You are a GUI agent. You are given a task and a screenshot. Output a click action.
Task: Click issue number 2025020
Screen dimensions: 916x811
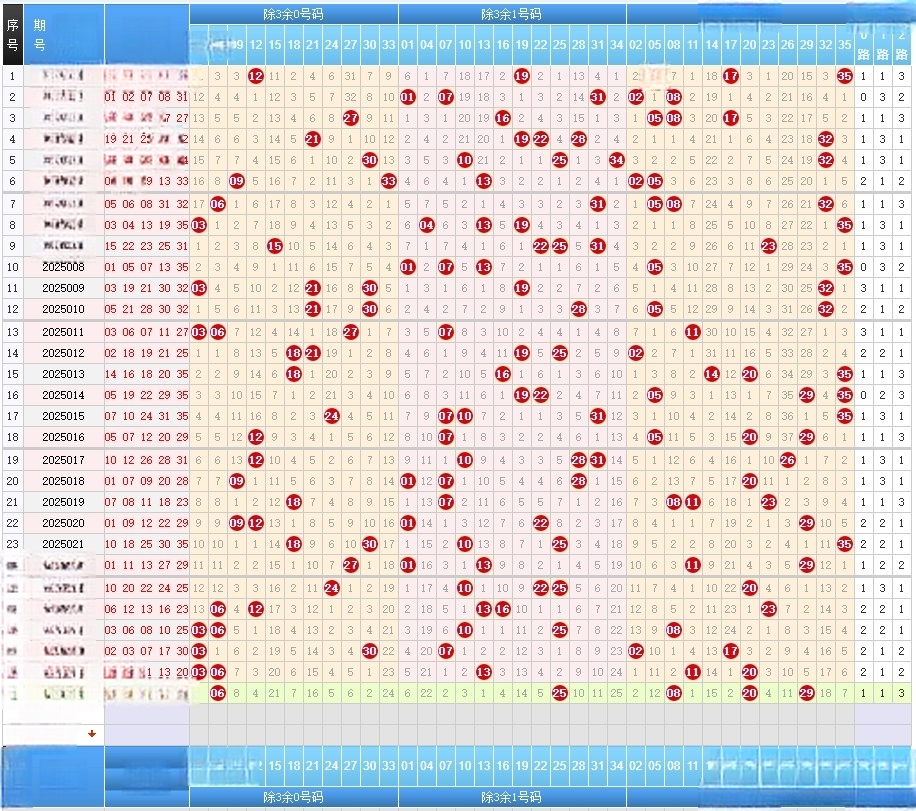tap(63, 523)
